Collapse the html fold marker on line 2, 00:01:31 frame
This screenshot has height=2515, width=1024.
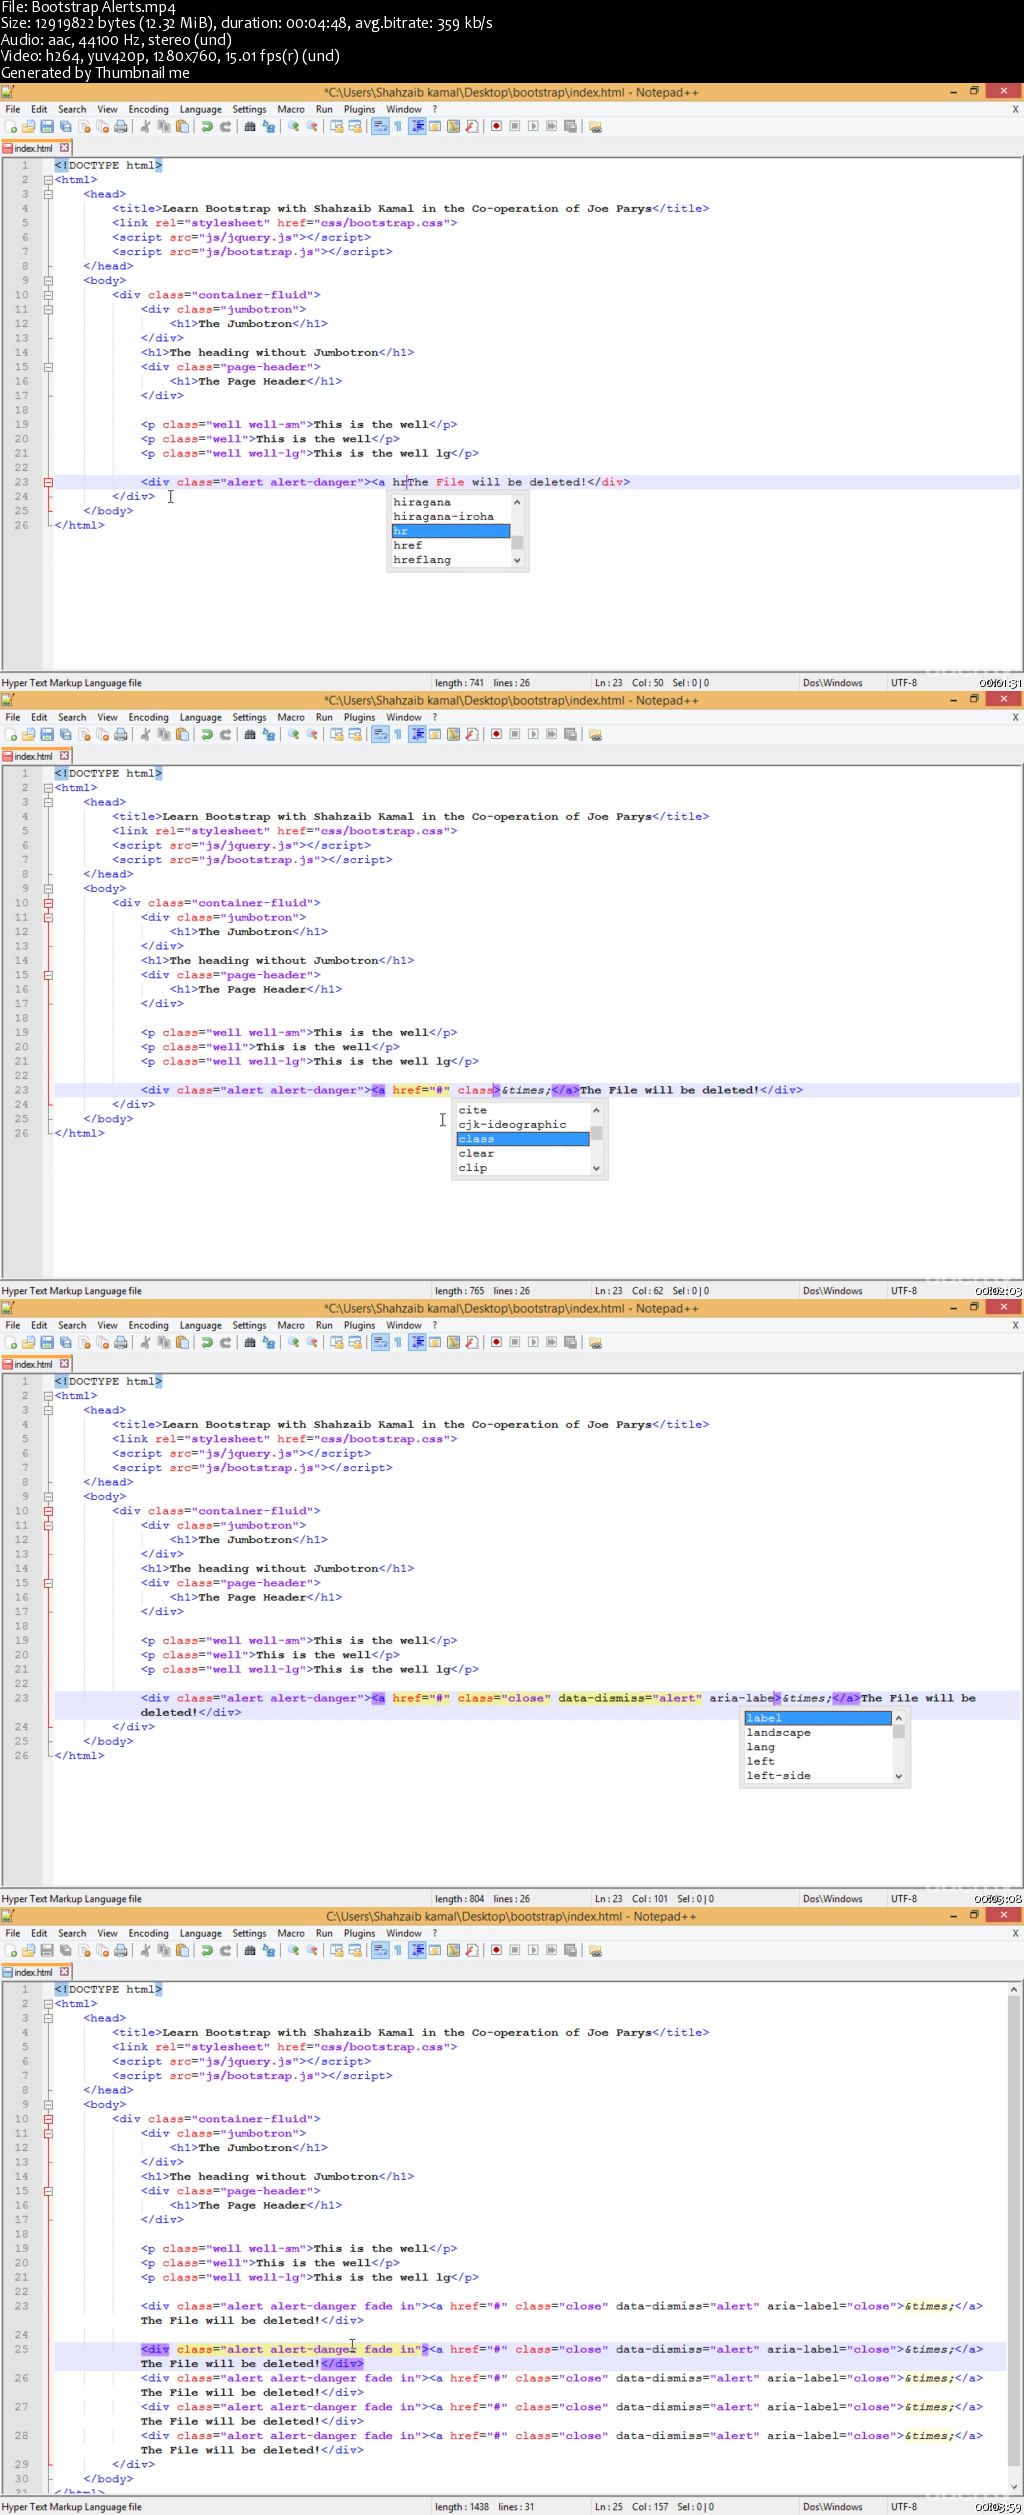point(48,180)
